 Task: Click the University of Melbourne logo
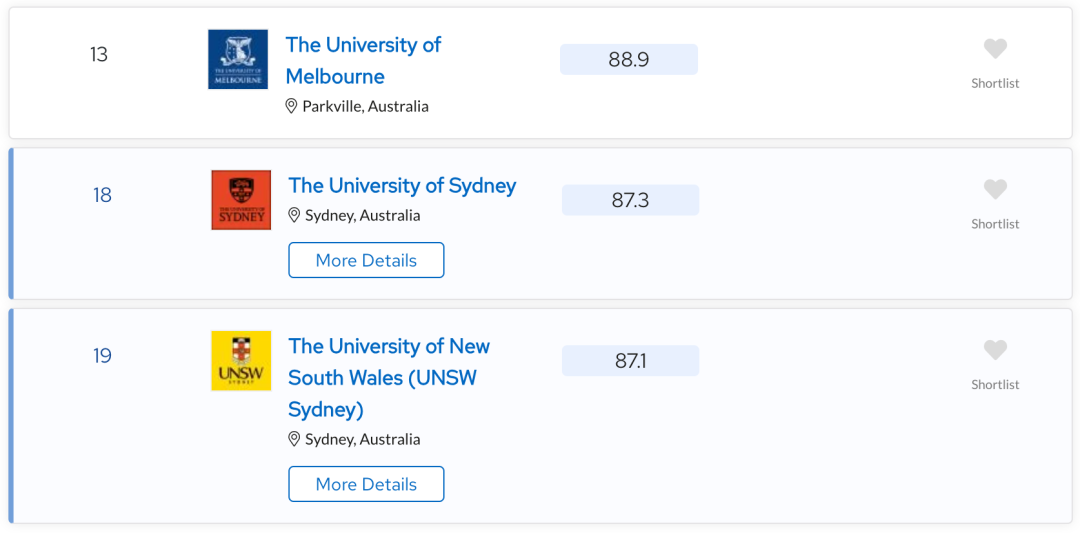coord(238,59)
